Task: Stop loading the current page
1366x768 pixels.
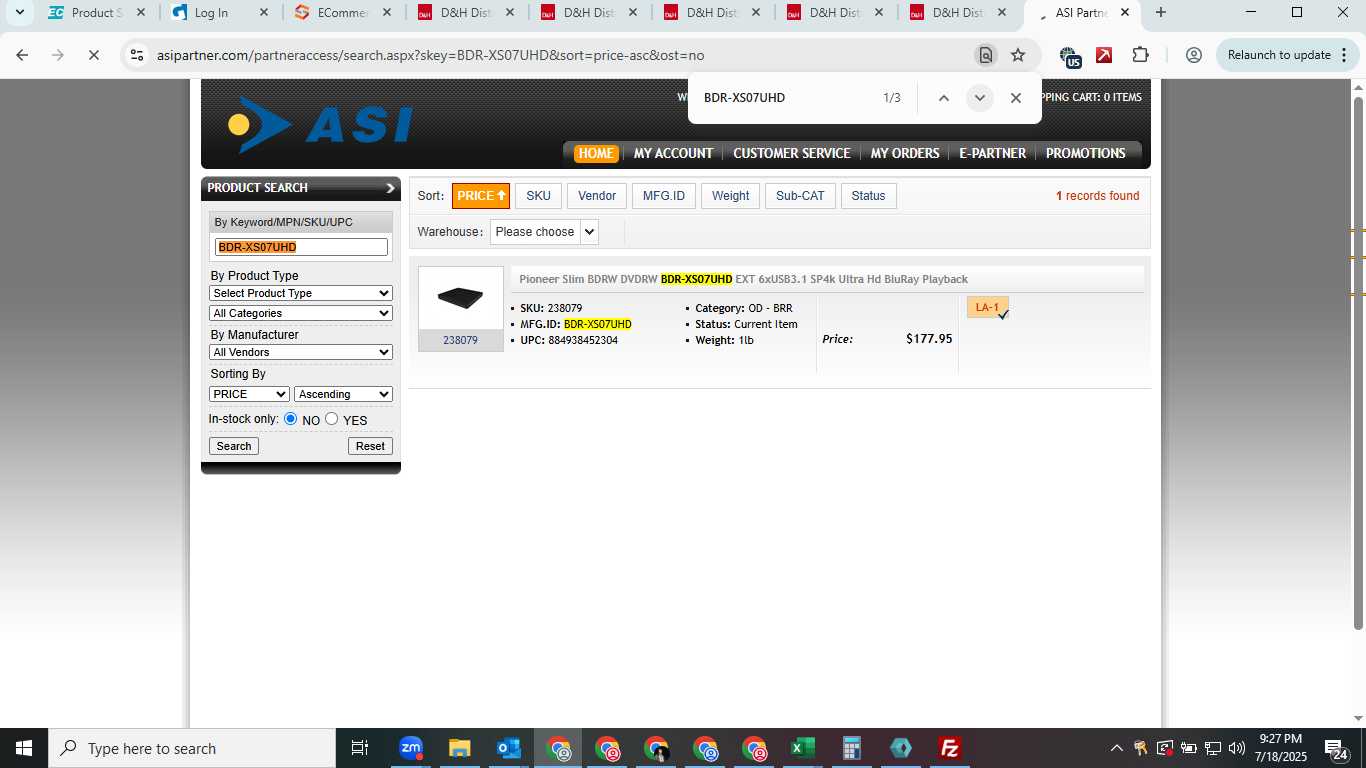Action: [94, 55]
